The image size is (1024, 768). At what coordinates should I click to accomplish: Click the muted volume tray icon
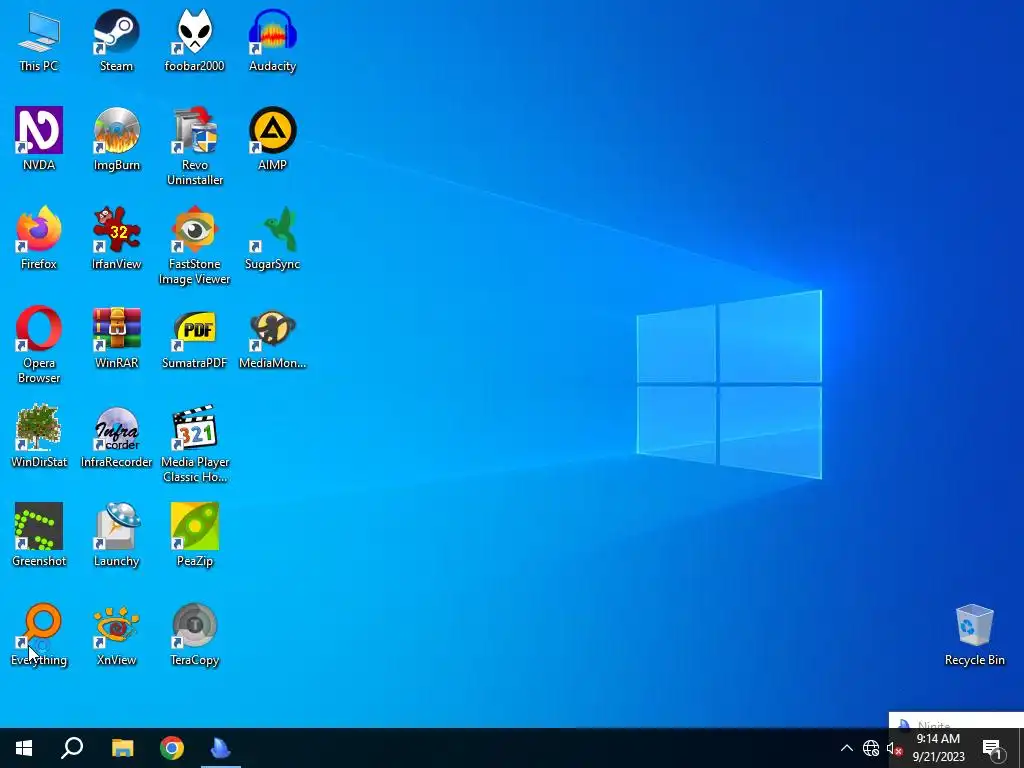893,748
